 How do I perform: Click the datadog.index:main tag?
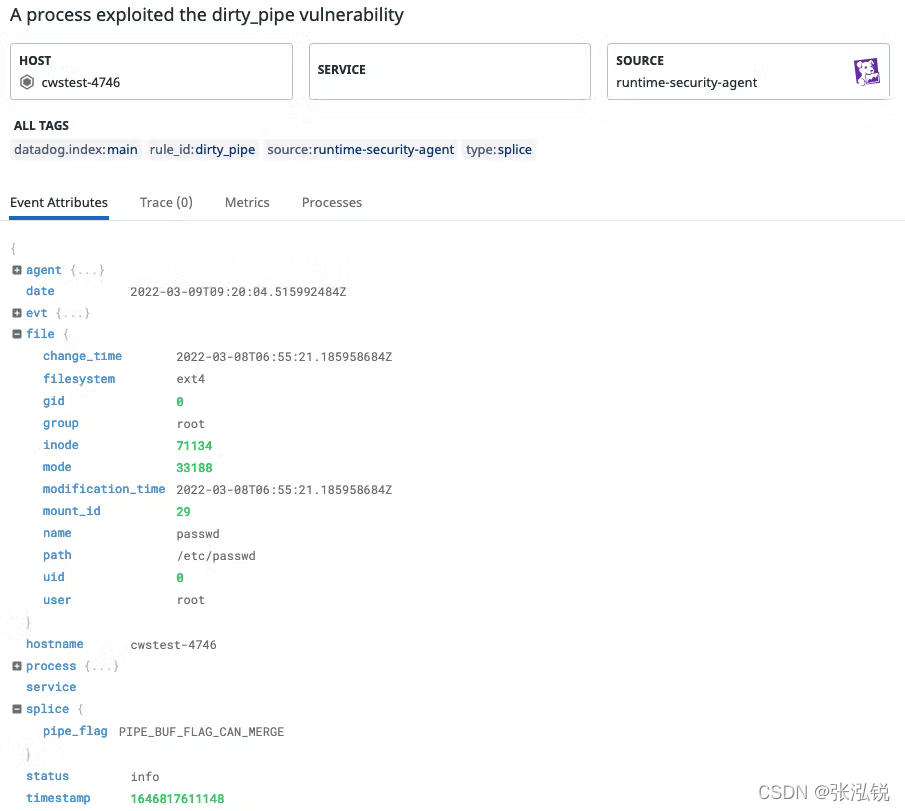76,150
